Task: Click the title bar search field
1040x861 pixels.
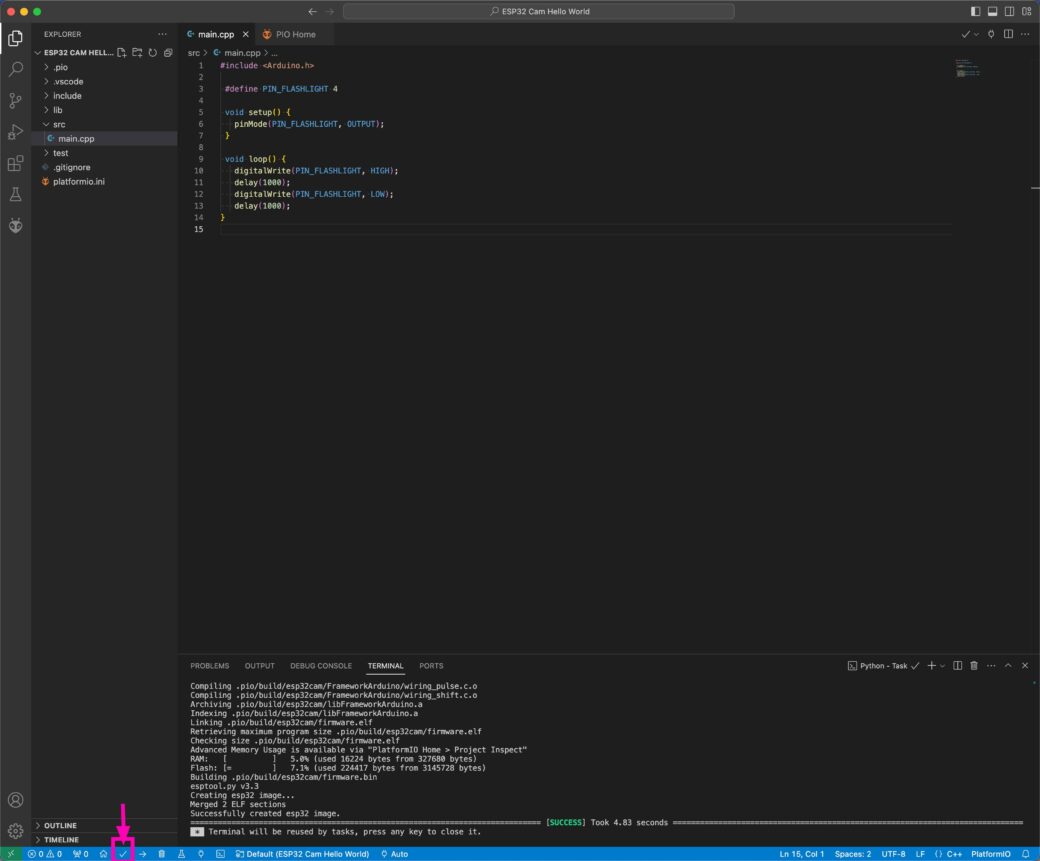Action: click(538, 11)
